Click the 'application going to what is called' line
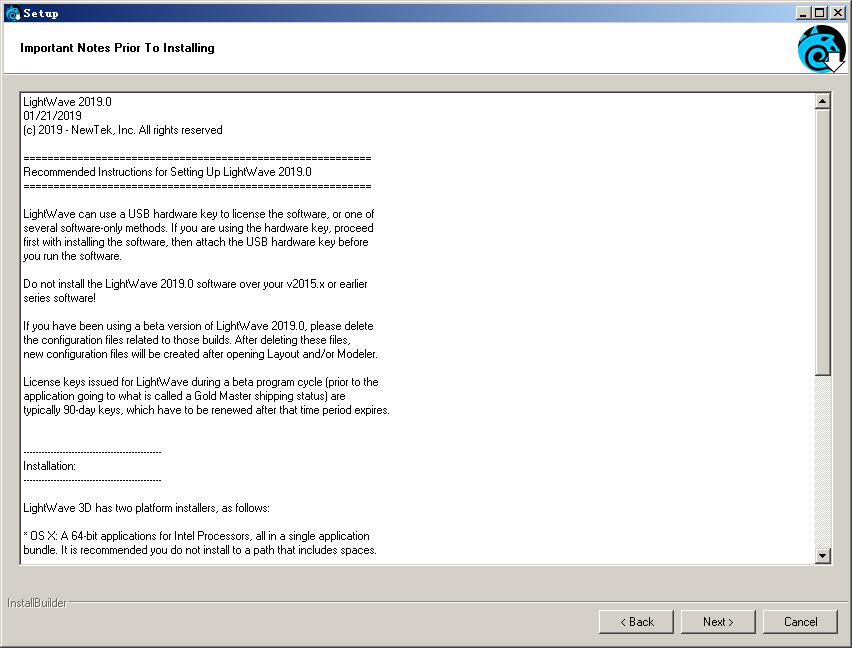The height and width of the screenshot is (648, 852). [184, 396]
